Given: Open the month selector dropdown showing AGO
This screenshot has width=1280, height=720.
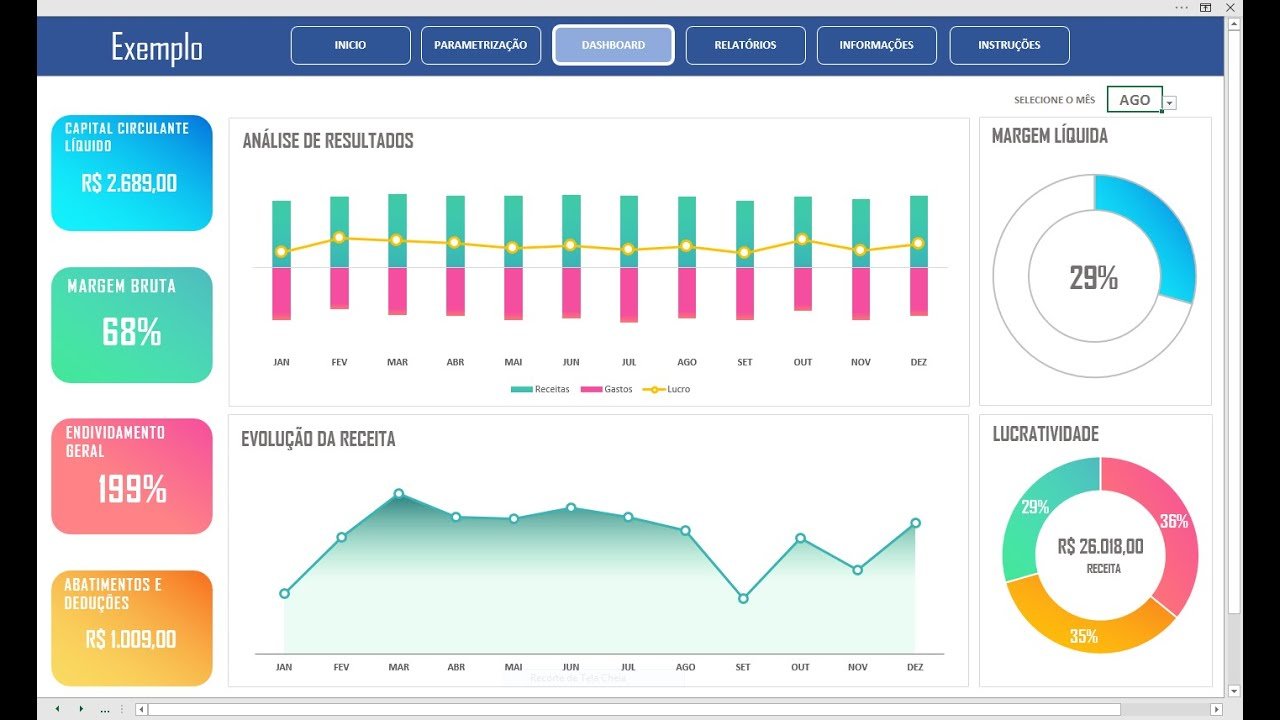Looking at the screenshot, I should [1170, 100].
